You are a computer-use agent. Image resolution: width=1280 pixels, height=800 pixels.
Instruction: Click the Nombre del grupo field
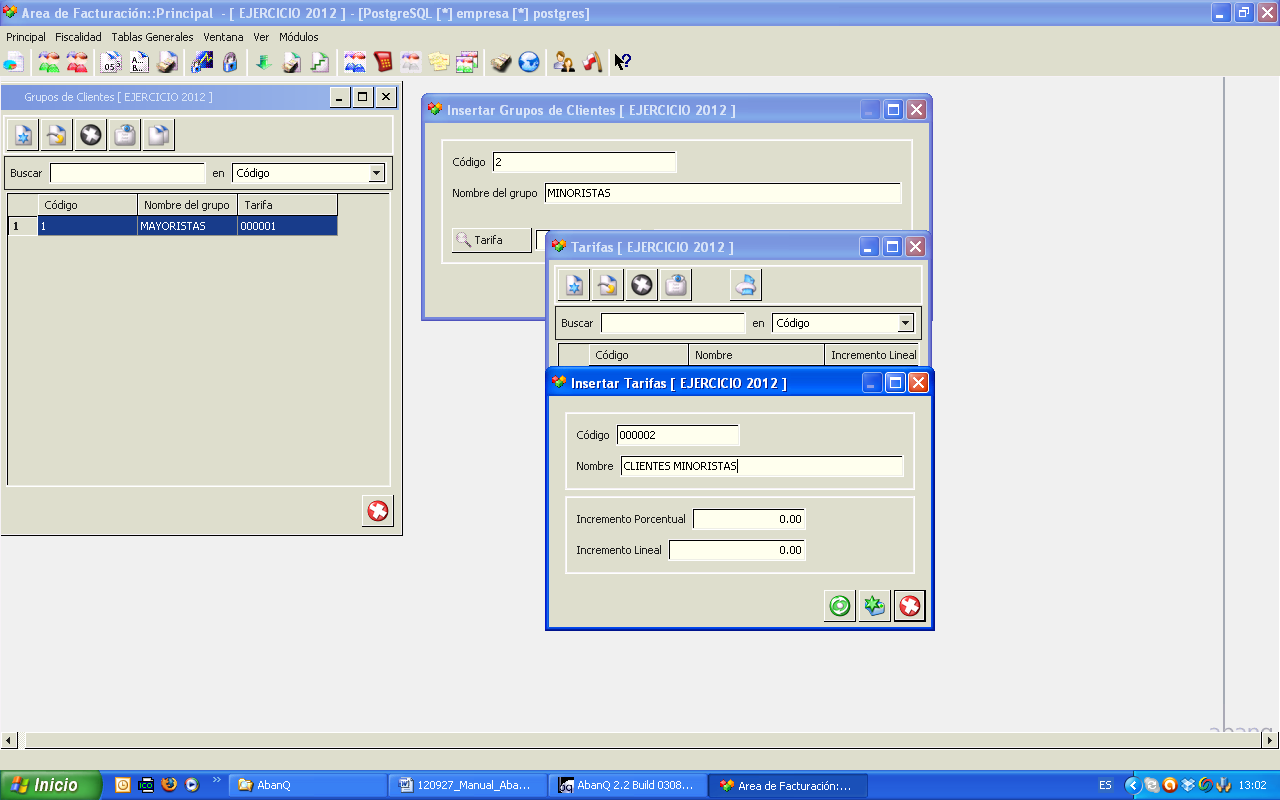pos(723,193)
